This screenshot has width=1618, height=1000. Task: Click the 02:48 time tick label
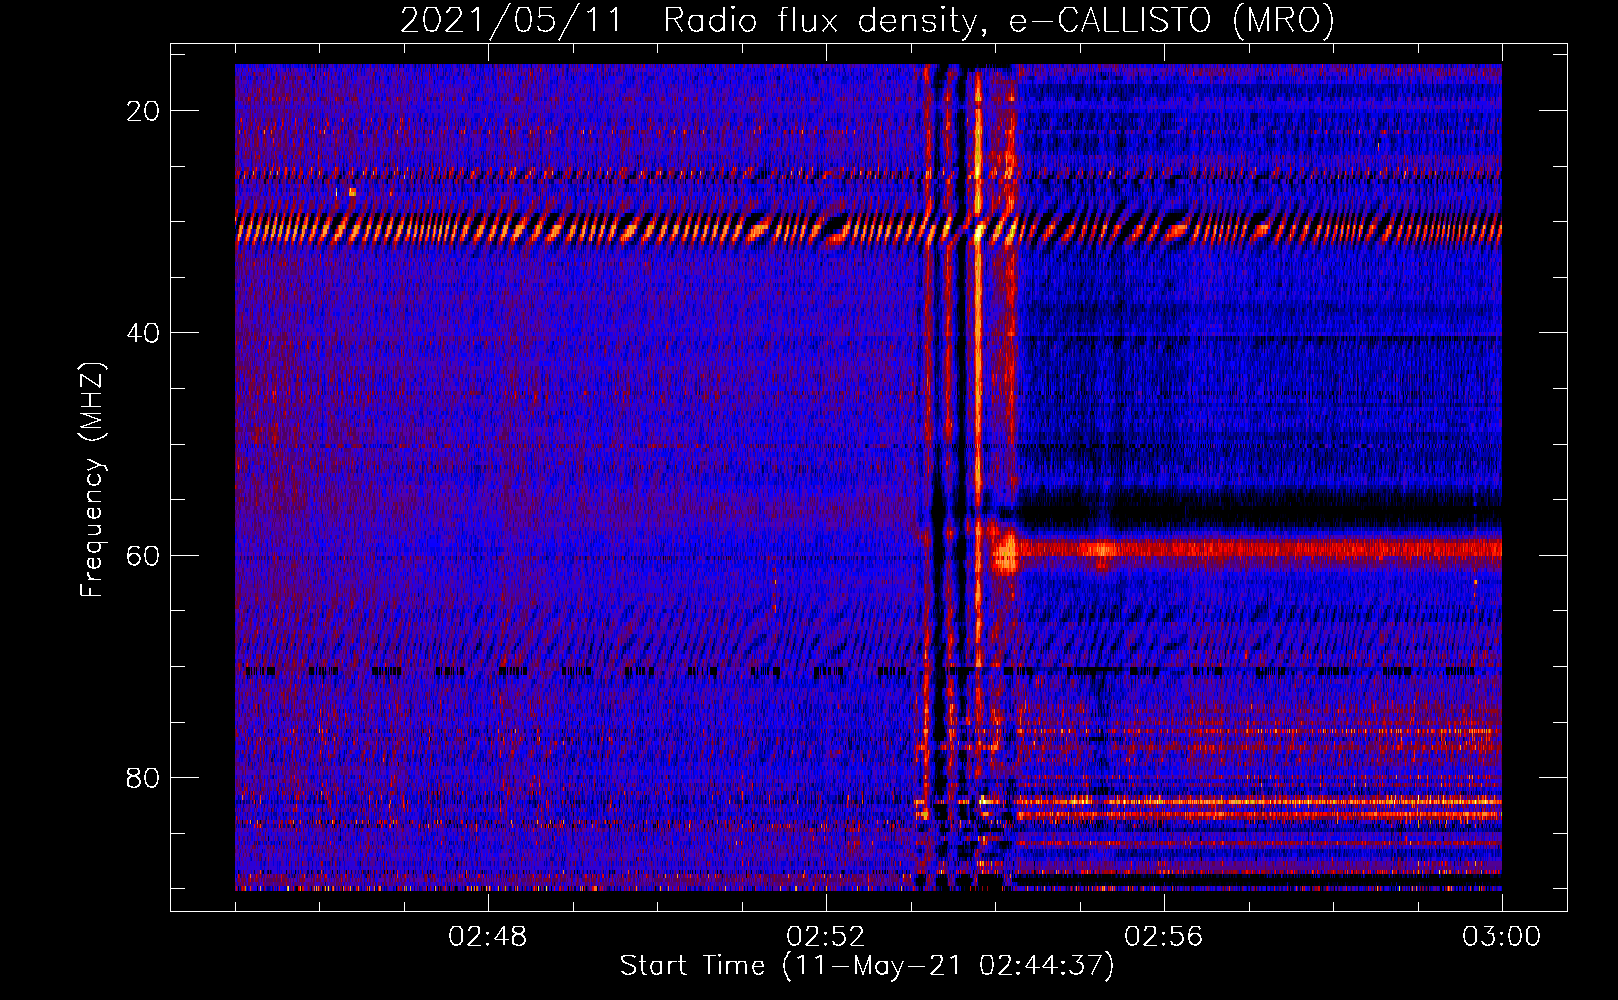(x=488, y=937)
